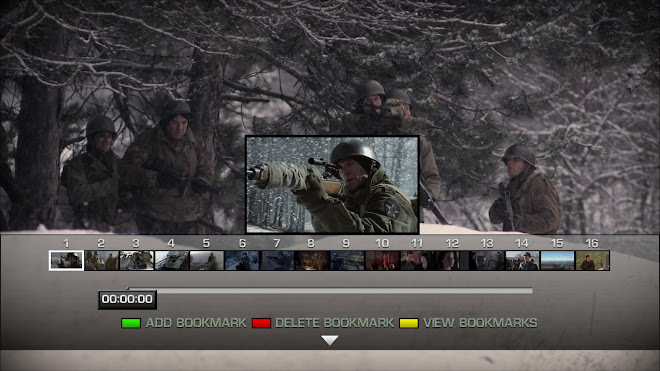Select chapter 6 thumbnail
660x371 pixels.
(x=242, y=260)
